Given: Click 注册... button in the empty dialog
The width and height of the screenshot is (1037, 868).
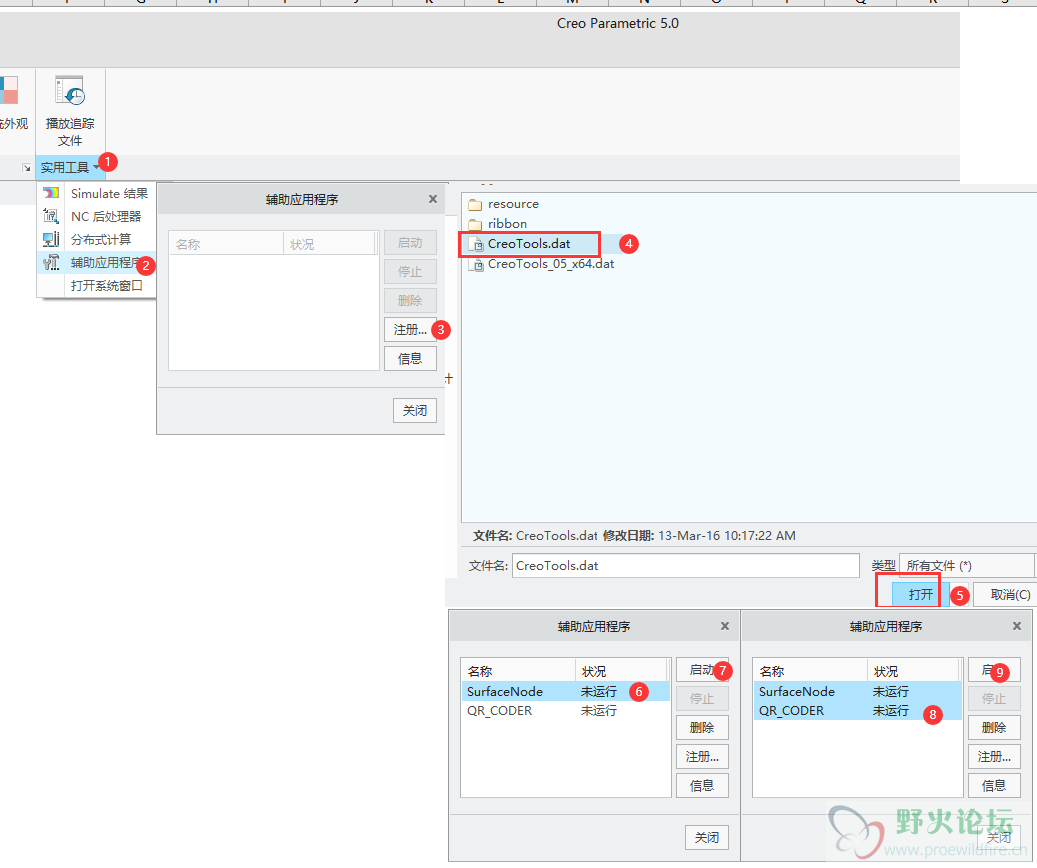Looking at the screenshot, I should pos(410,329).
